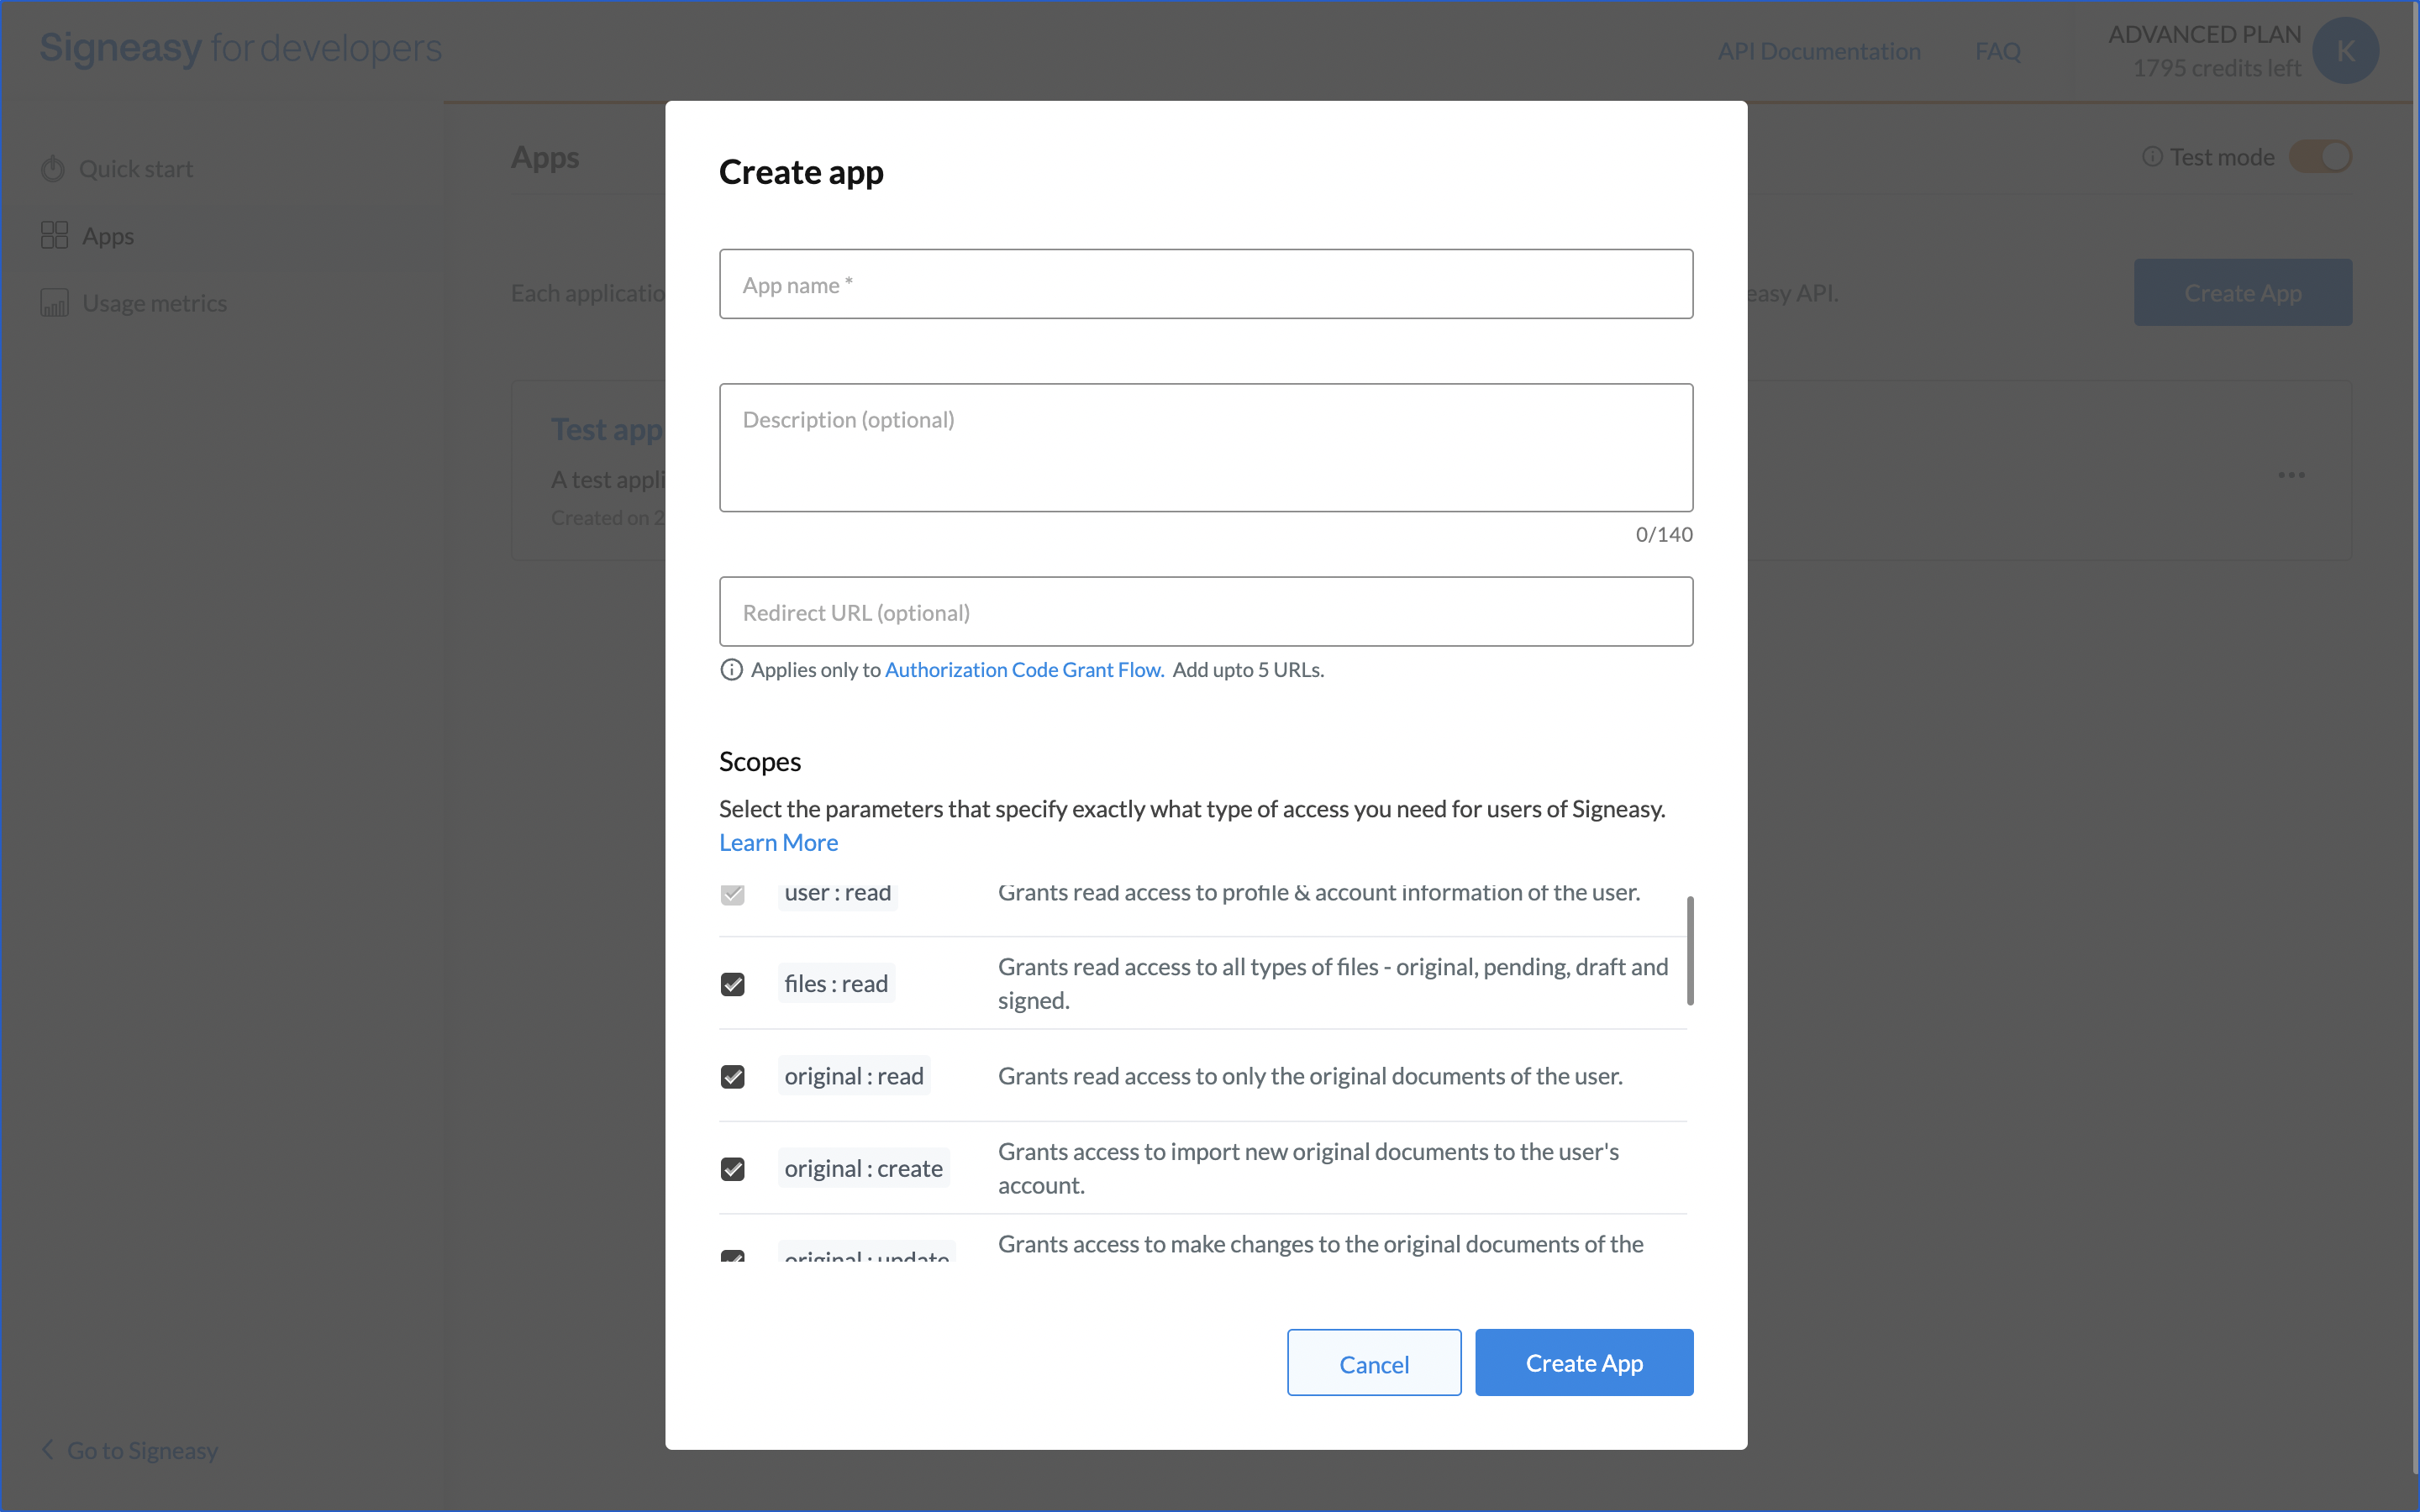2420x1512 pixels.
Task: Uncheck the files : read scope checkbox
Action: 733,984
